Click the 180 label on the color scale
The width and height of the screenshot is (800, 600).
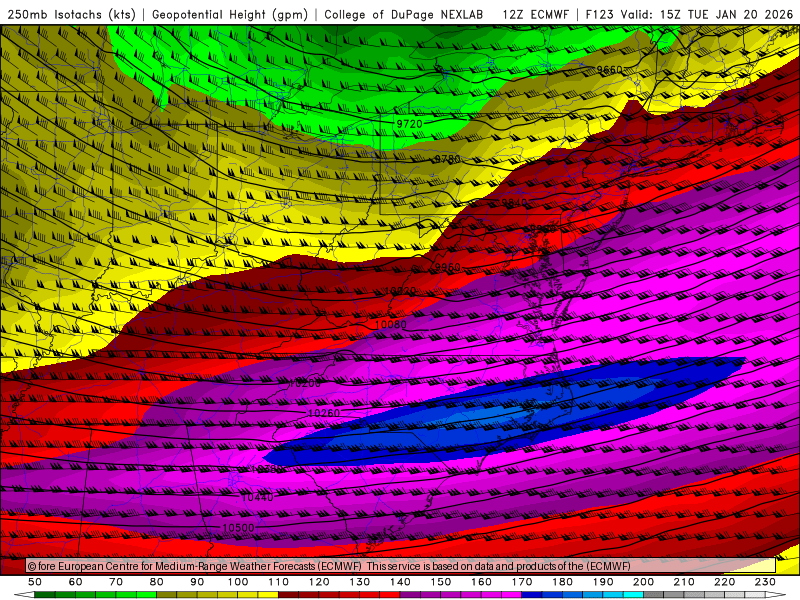point(562,582)
